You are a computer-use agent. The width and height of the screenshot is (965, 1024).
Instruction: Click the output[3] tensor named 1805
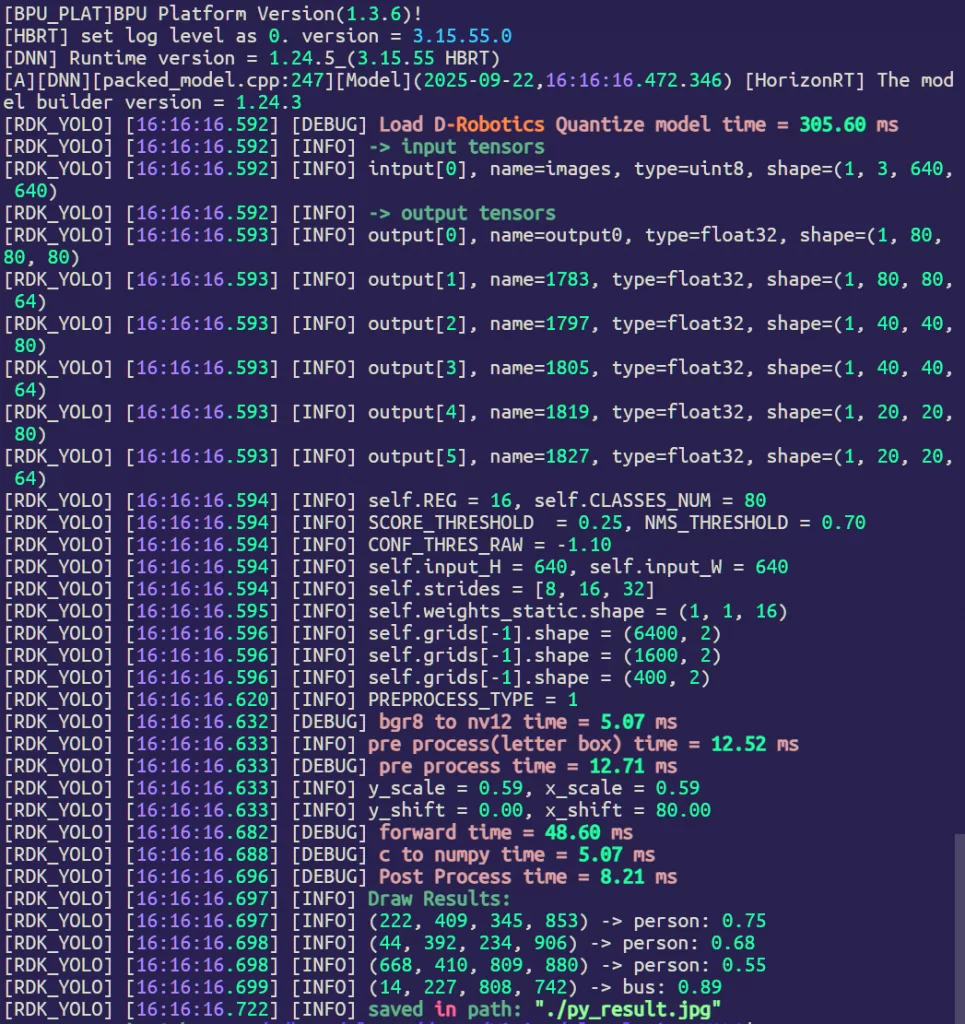568,368
